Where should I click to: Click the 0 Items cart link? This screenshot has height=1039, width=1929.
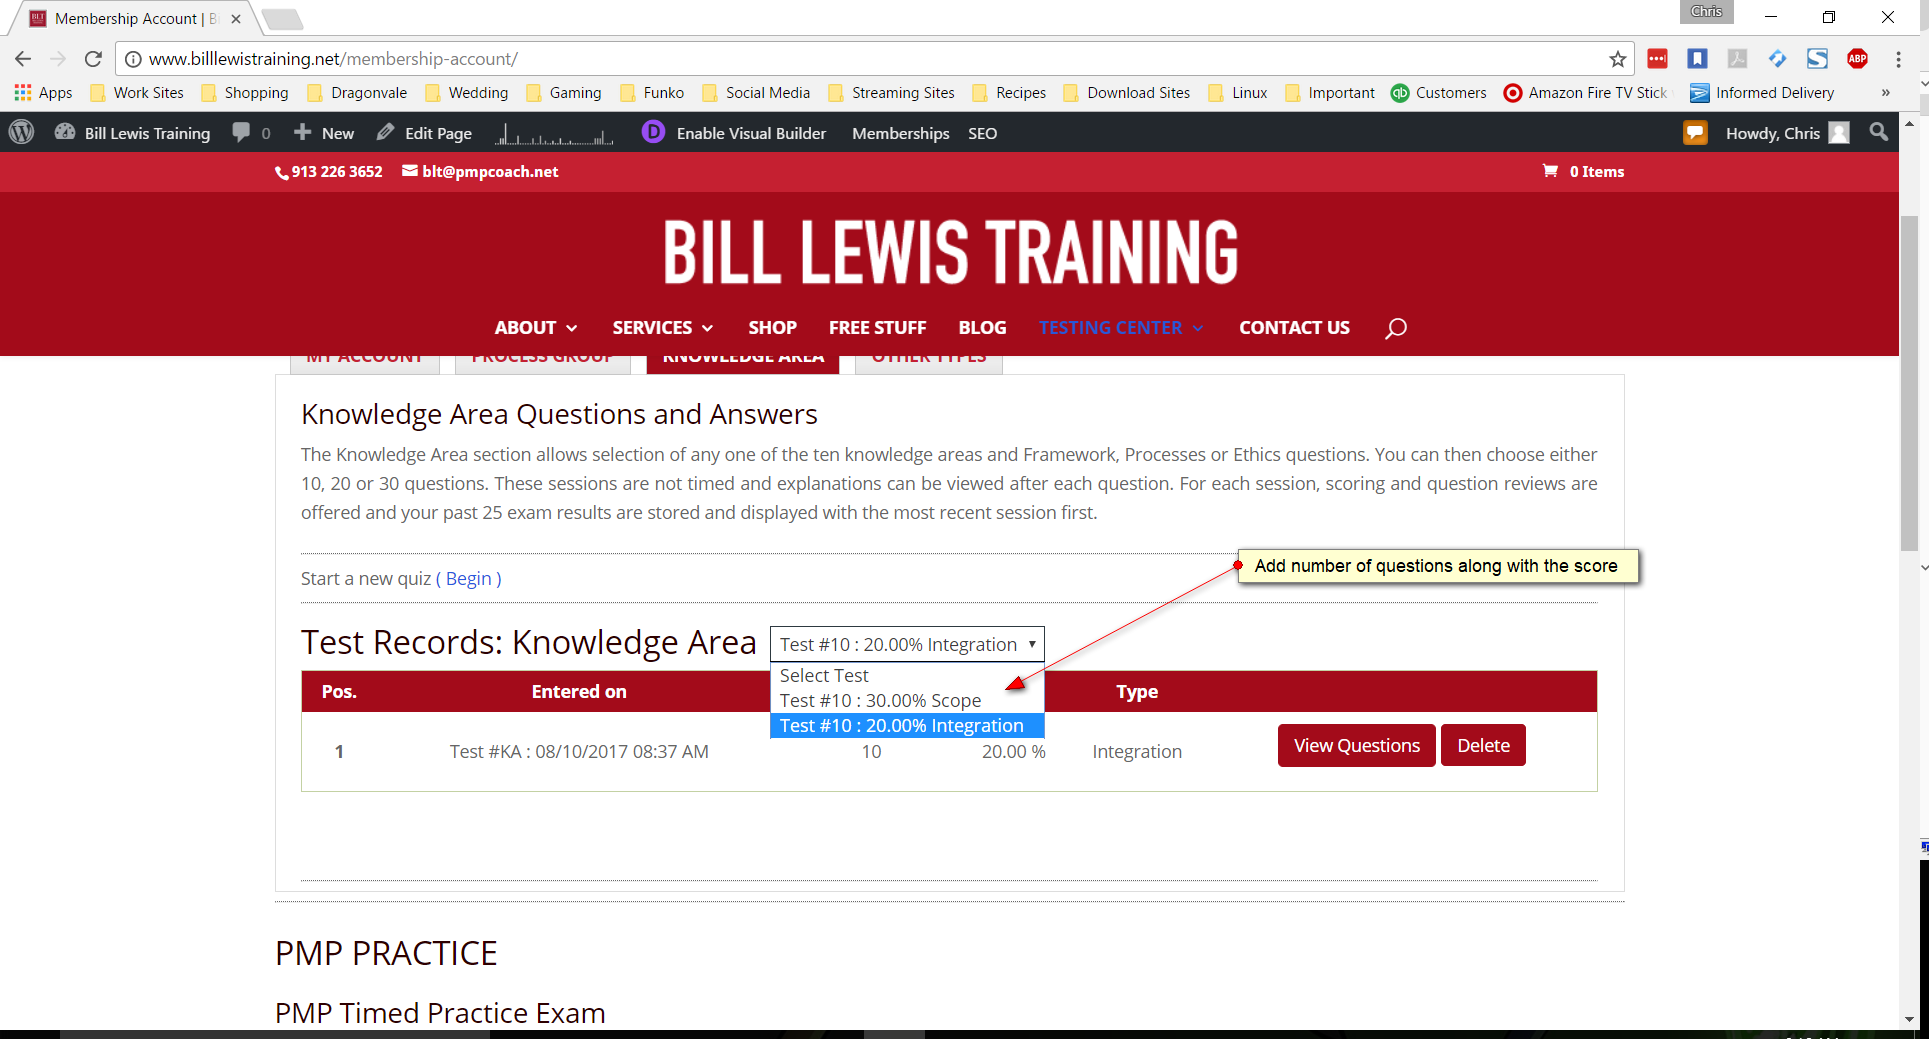(1596, 171)
